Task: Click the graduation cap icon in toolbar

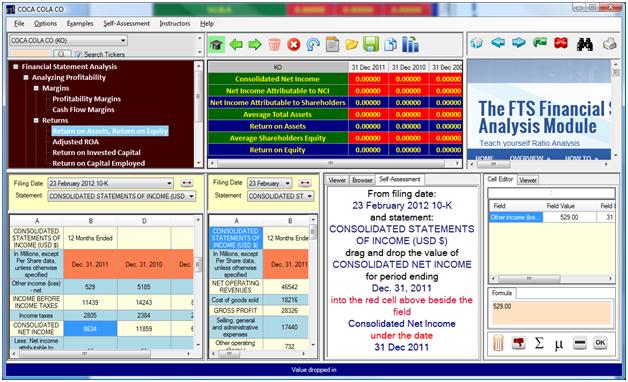Action: point(216,44)
